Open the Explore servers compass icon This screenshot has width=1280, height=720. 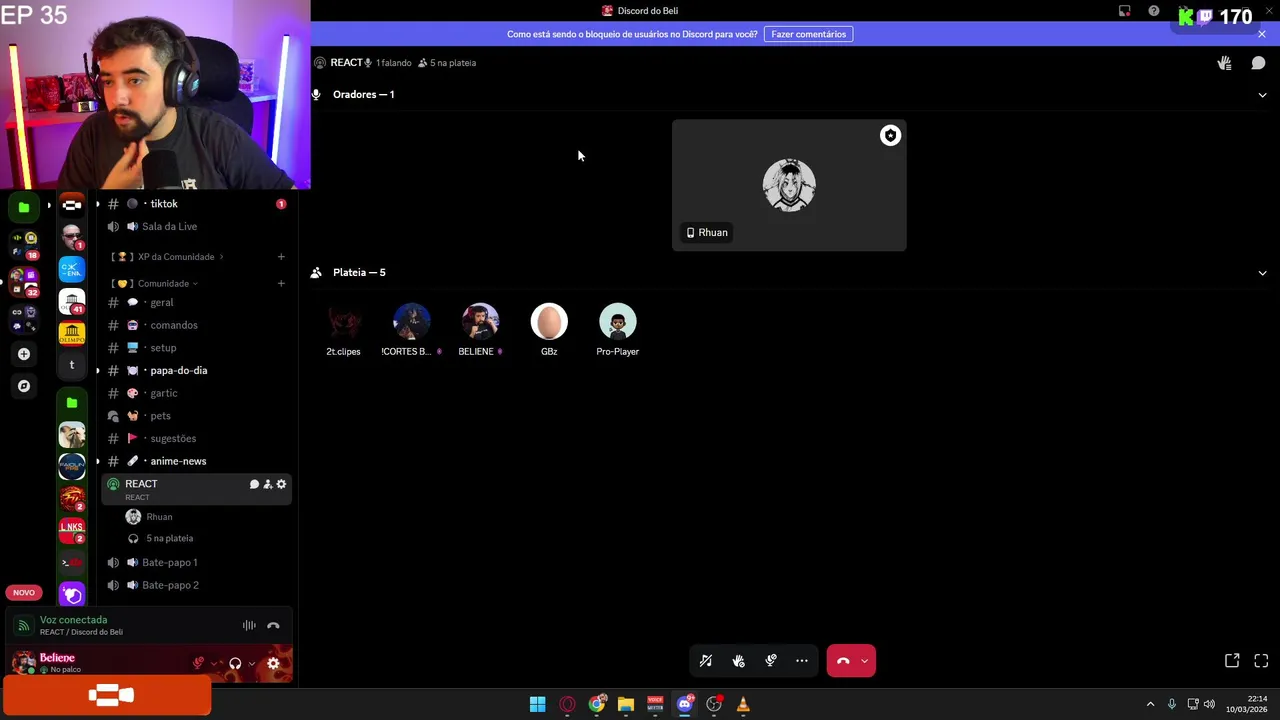click(x=24, y=386)
